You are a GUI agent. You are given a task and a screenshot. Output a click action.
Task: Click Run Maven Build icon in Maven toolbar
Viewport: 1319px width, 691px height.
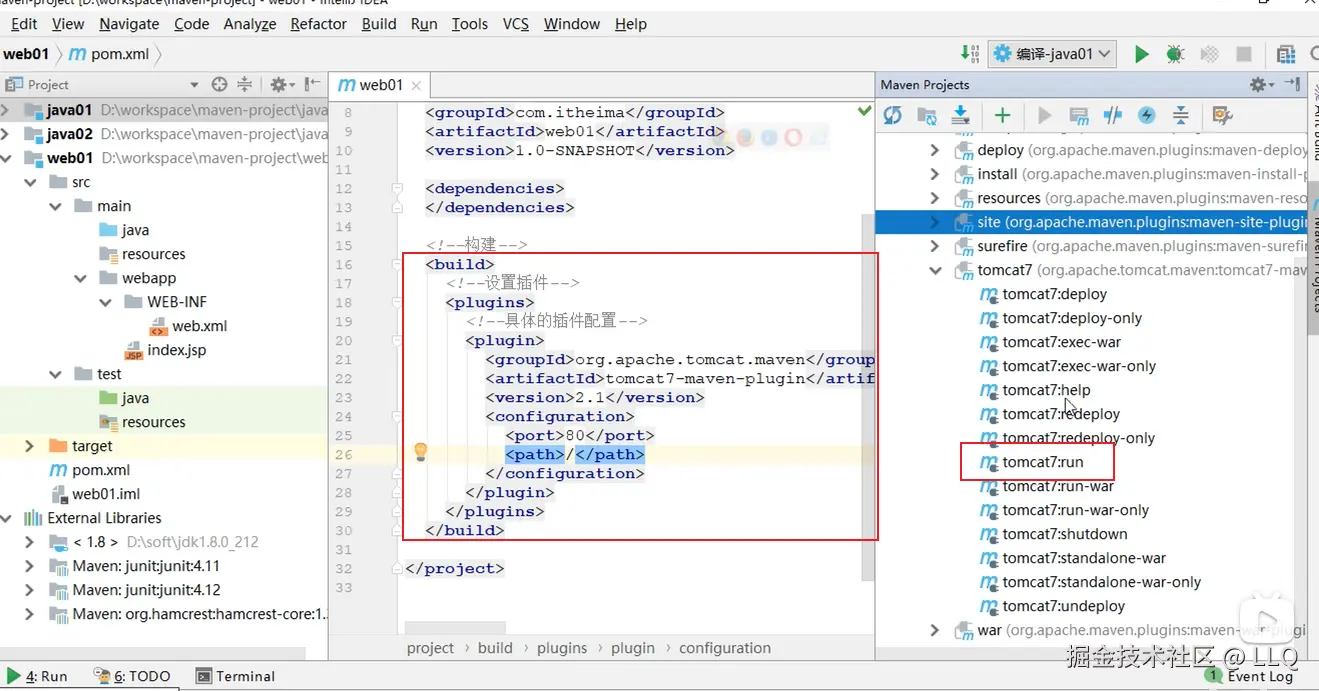[x=1044, y=116]
